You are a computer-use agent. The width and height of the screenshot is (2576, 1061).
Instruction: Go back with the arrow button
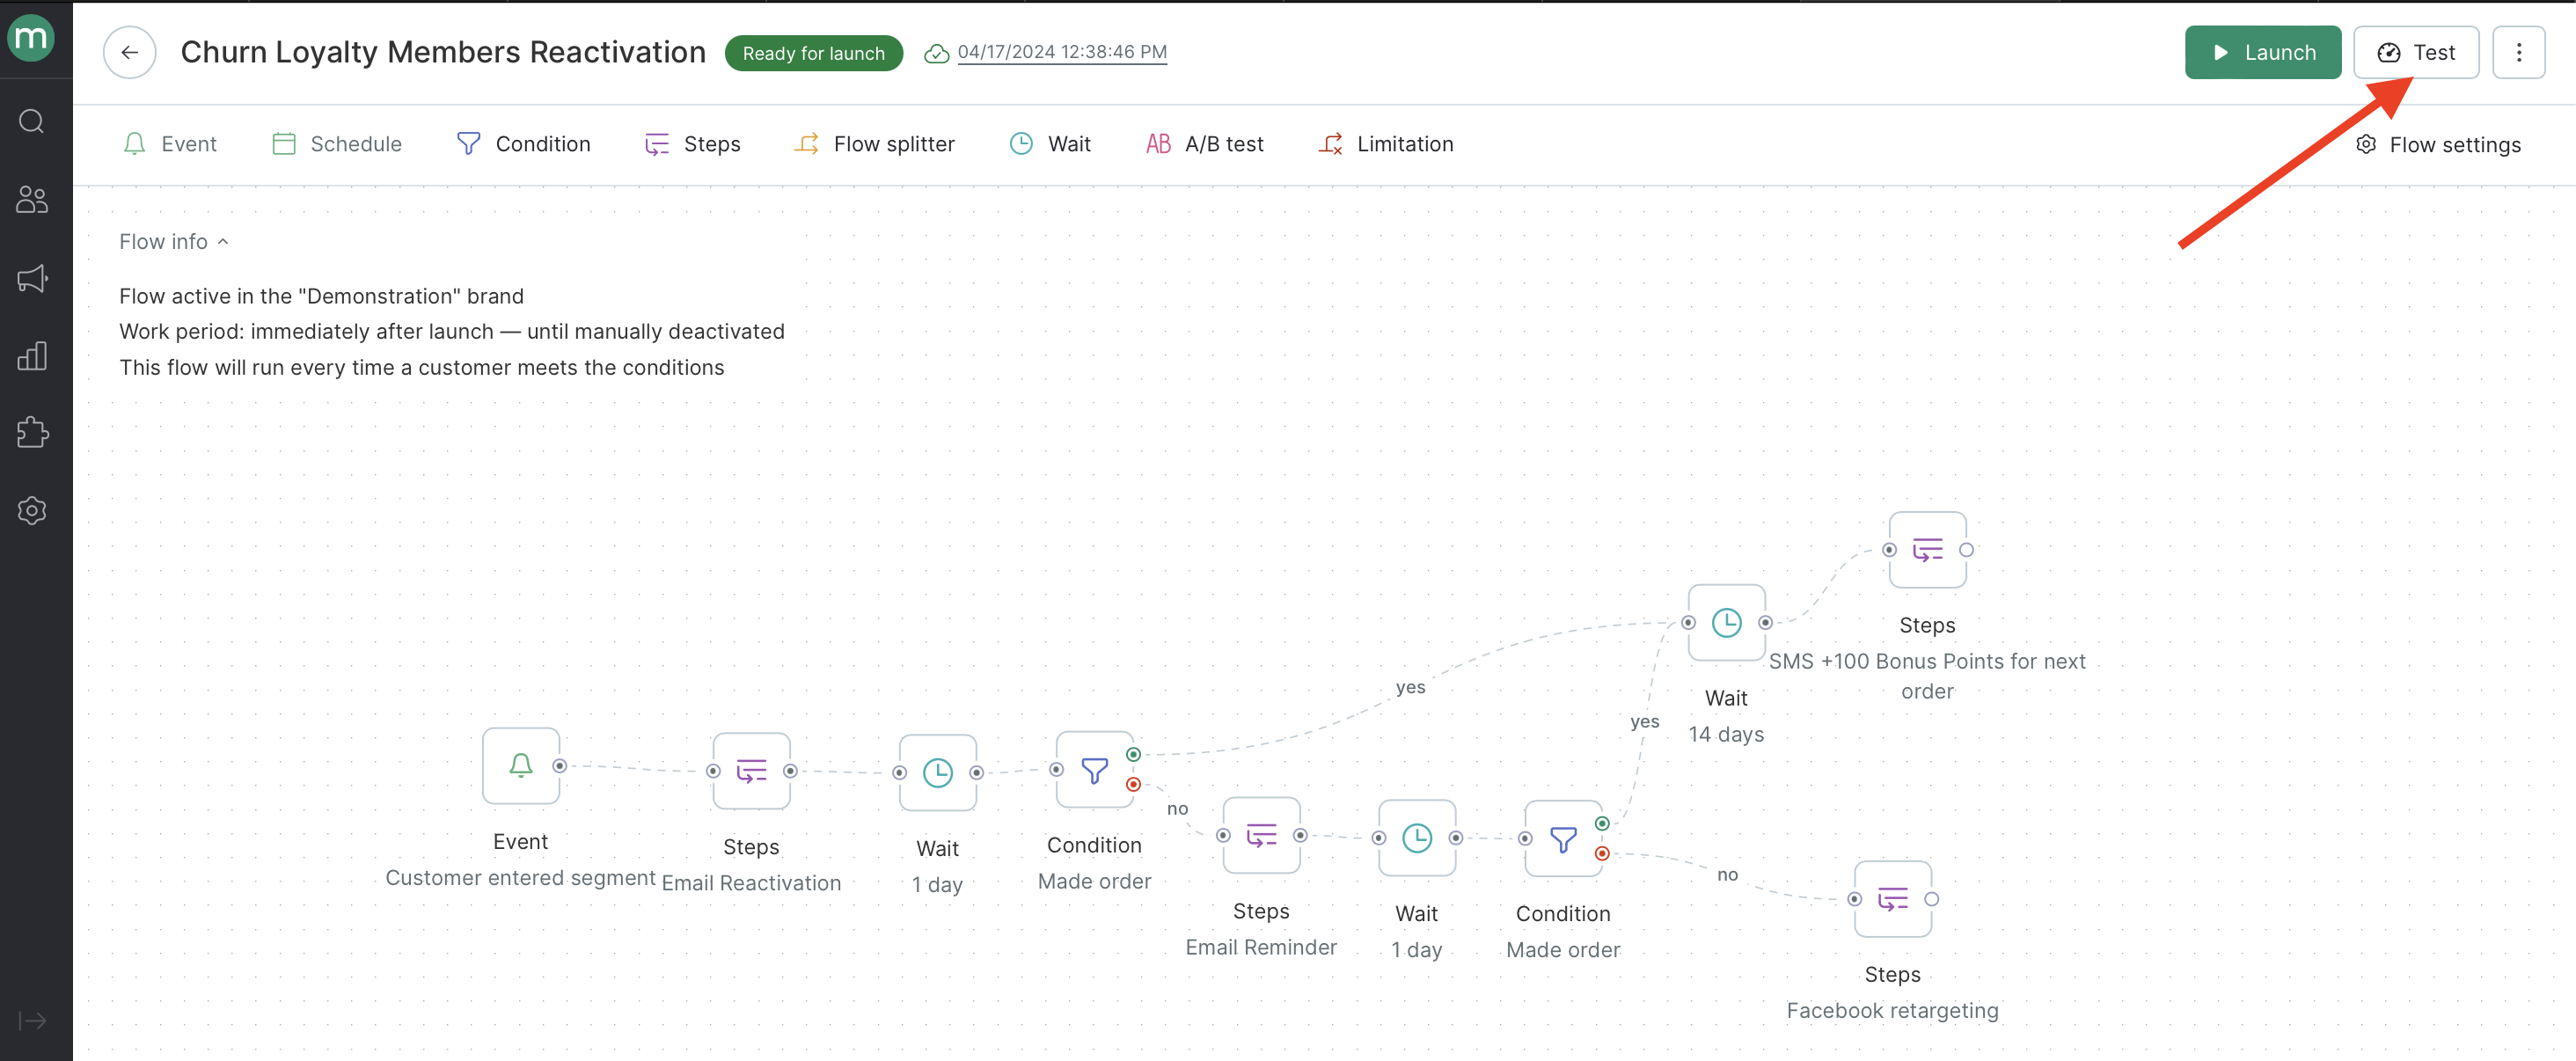click(130, 52)
